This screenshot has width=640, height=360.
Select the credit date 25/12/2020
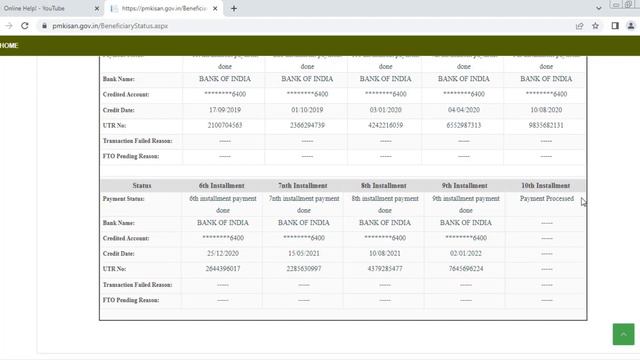pyautogui.click(x=223, y=253)
